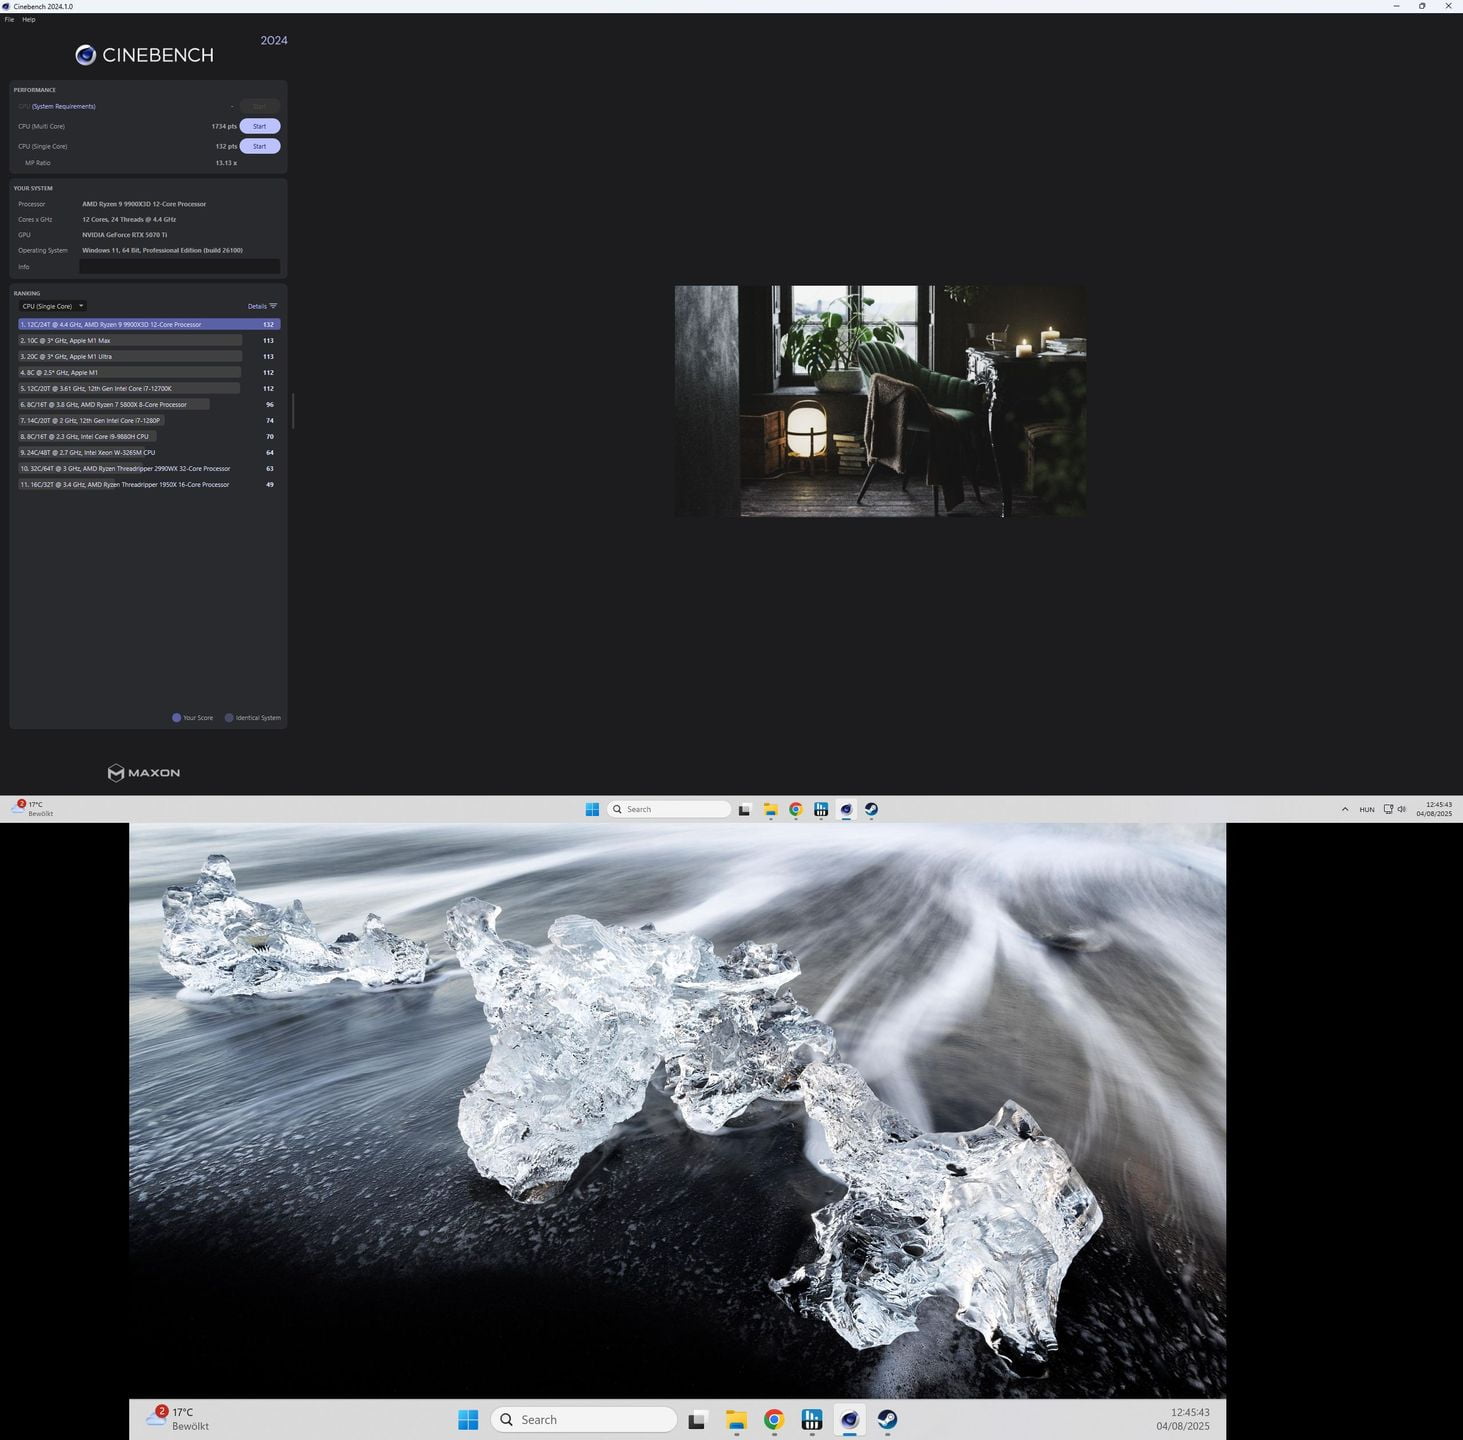Select the '4. 8C @ 2.5* GHz, Apple M1' row

coord(149,372)
